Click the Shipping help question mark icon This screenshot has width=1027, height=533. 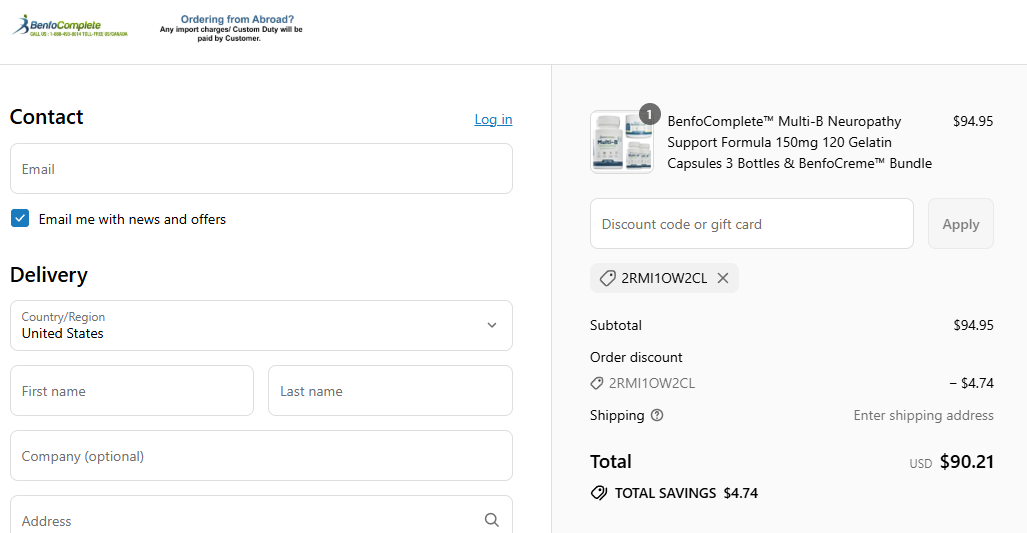(x=657, y=415)
